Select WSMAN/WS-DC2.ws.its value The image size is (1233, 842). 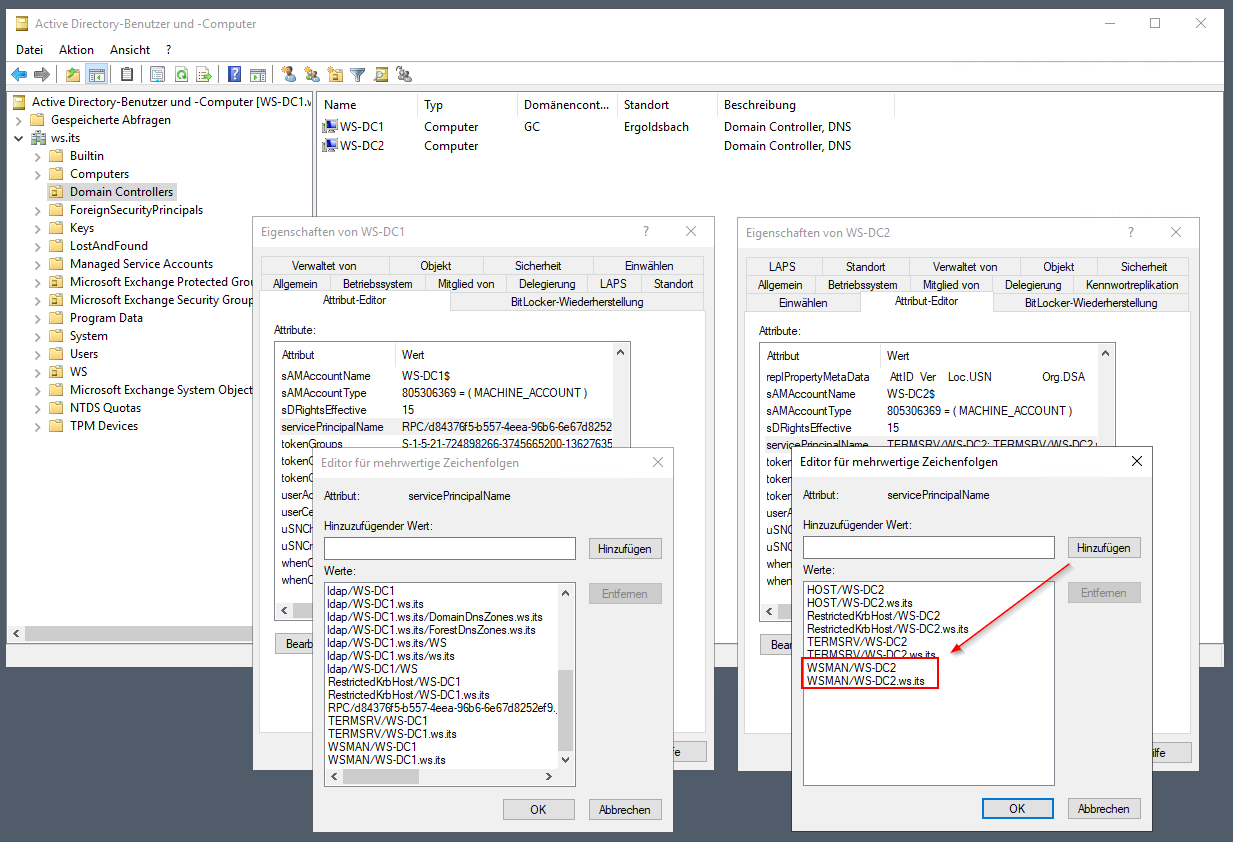pos(866,681)
